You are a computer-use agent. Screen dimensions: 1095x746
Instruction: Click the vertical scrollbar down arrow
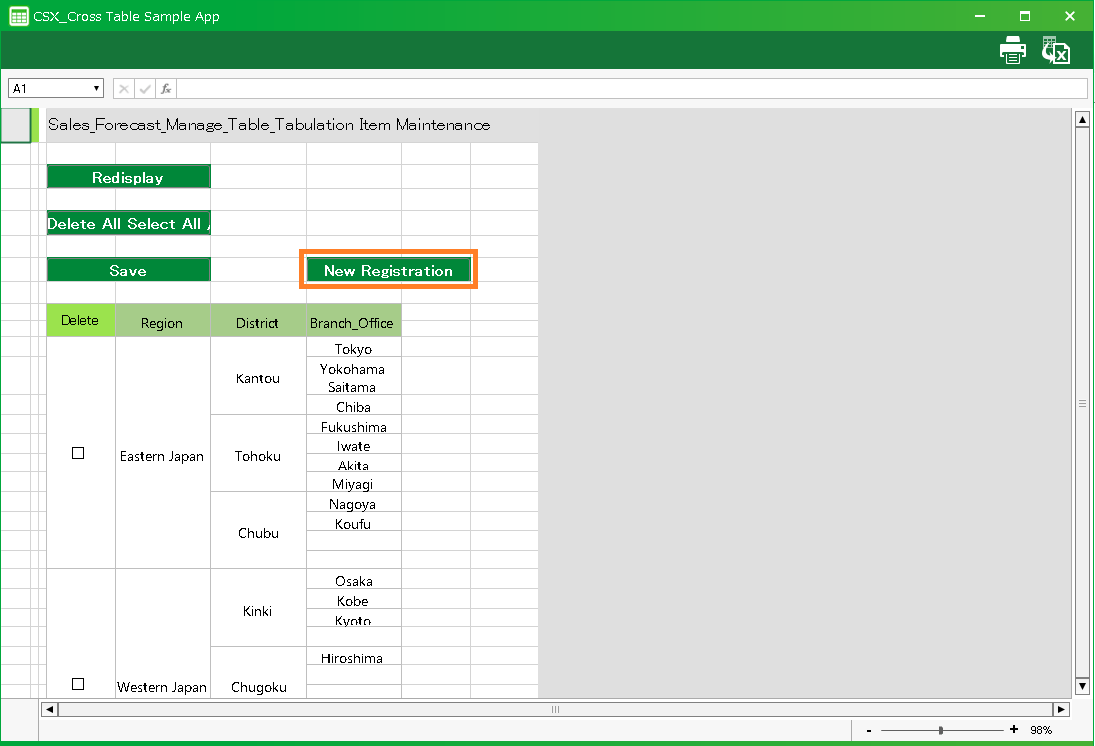tap(1081, 686)
